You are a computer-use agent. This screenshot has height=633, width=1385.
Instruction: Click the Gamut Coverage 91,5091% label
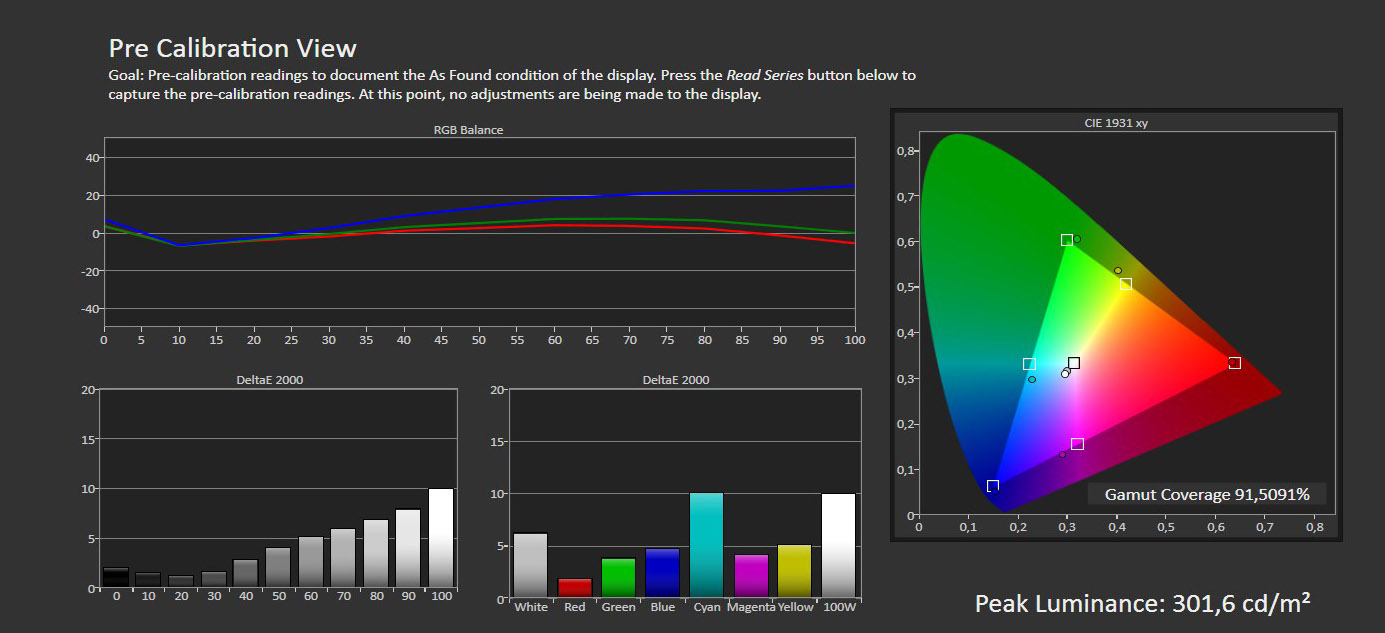[1207, 494]
